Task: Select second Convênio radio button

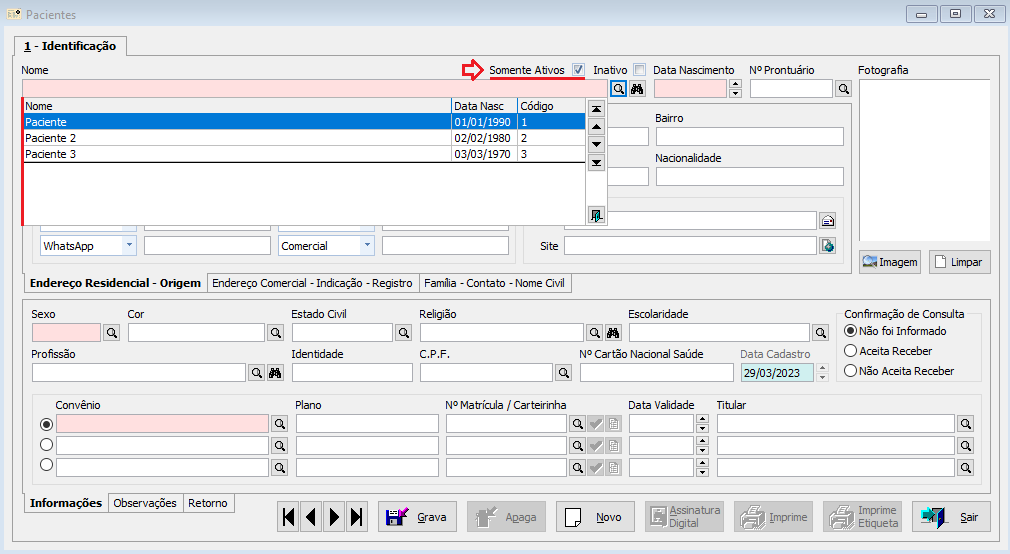Action: coord(46,444)
